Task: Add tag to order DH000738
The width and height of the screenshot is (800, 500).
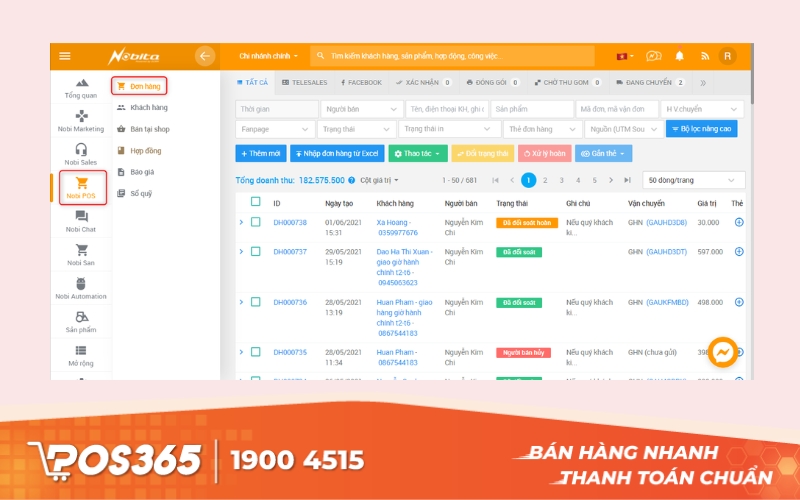Action: [739, 222]
